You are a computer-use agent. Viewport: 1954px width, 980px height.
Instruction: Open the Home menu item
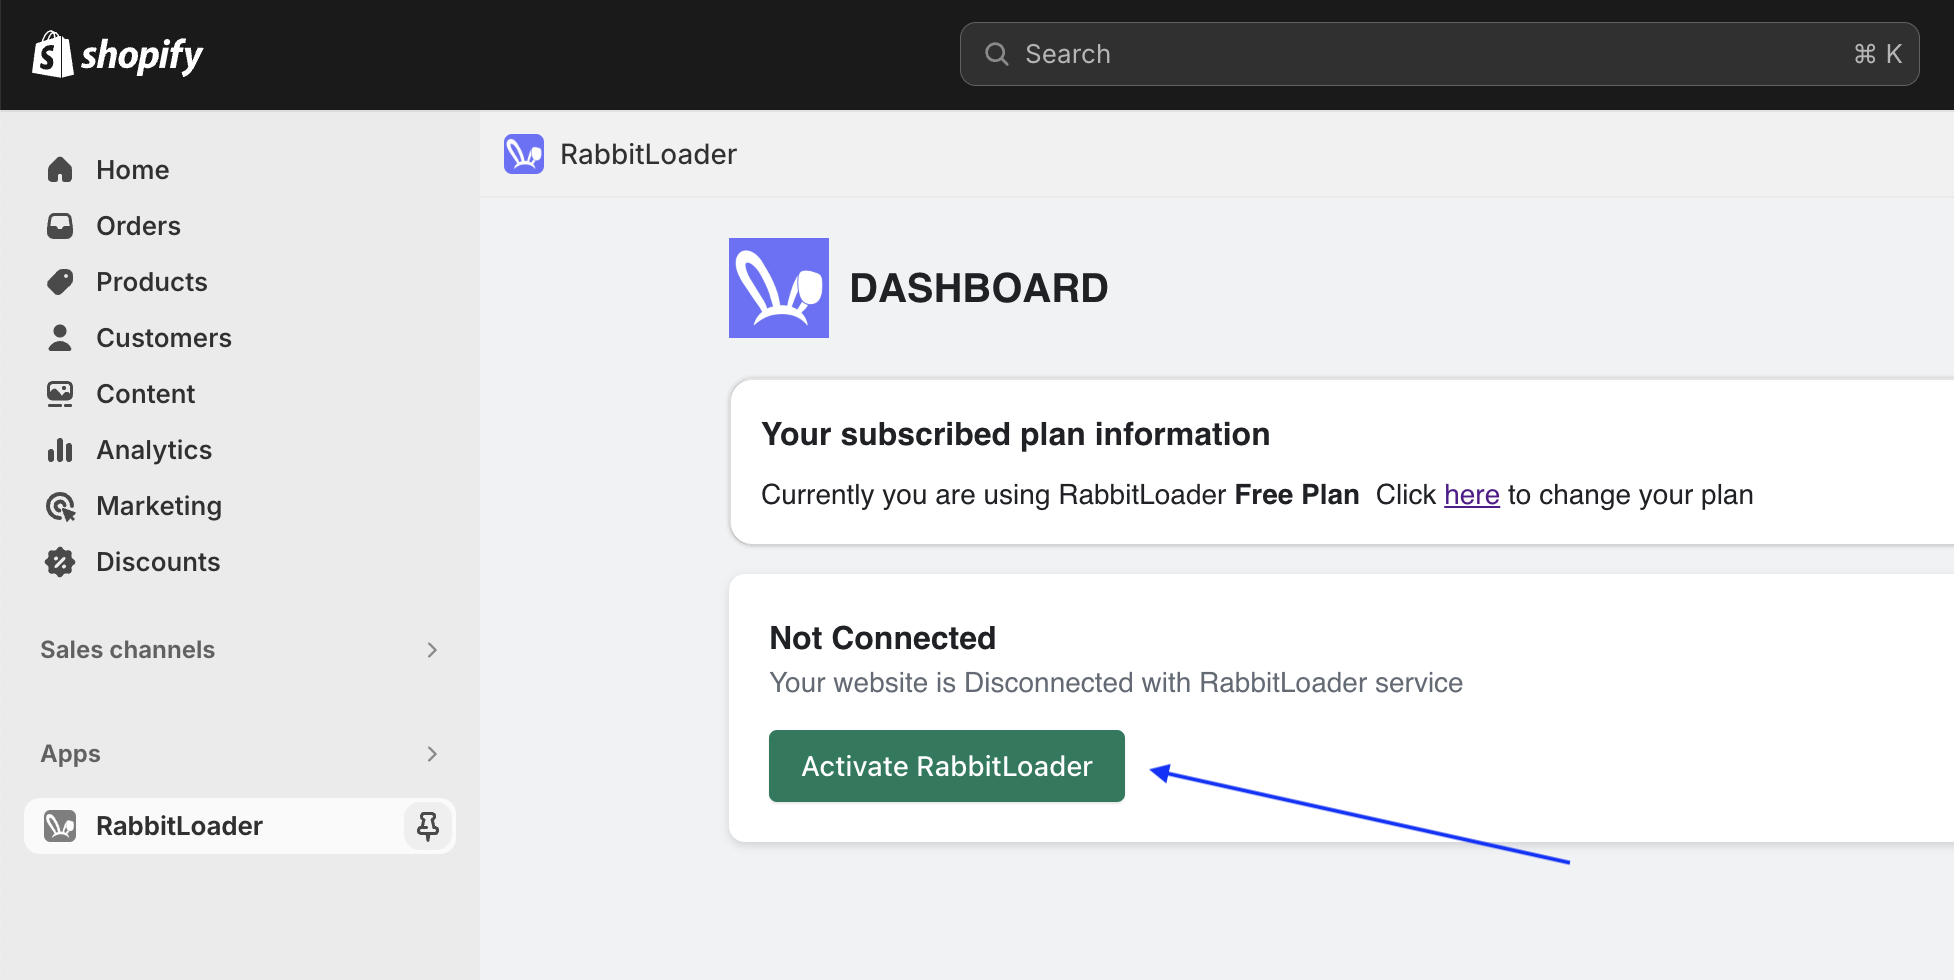(x=132, y=169)
